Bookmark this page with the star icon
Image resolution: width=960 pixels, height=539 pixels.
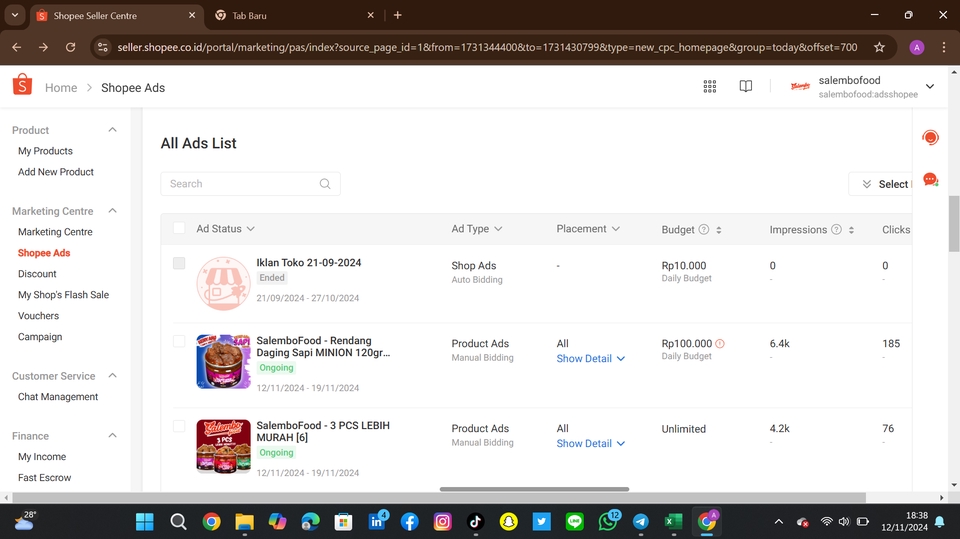tap(879, 47)
